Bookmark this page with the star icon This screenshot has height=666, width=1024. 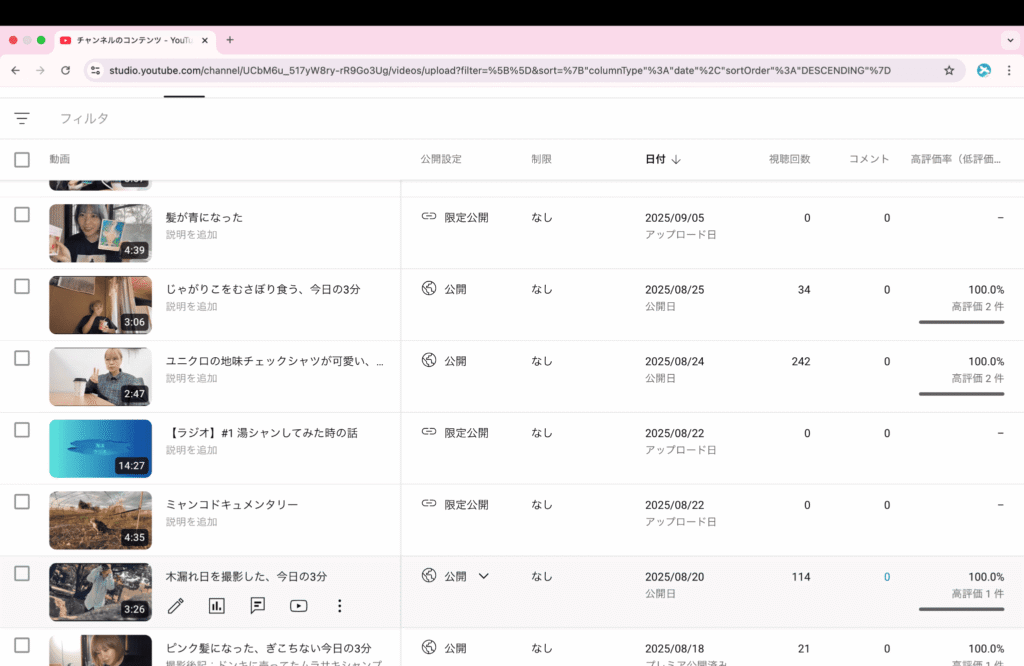click(949, 70)
